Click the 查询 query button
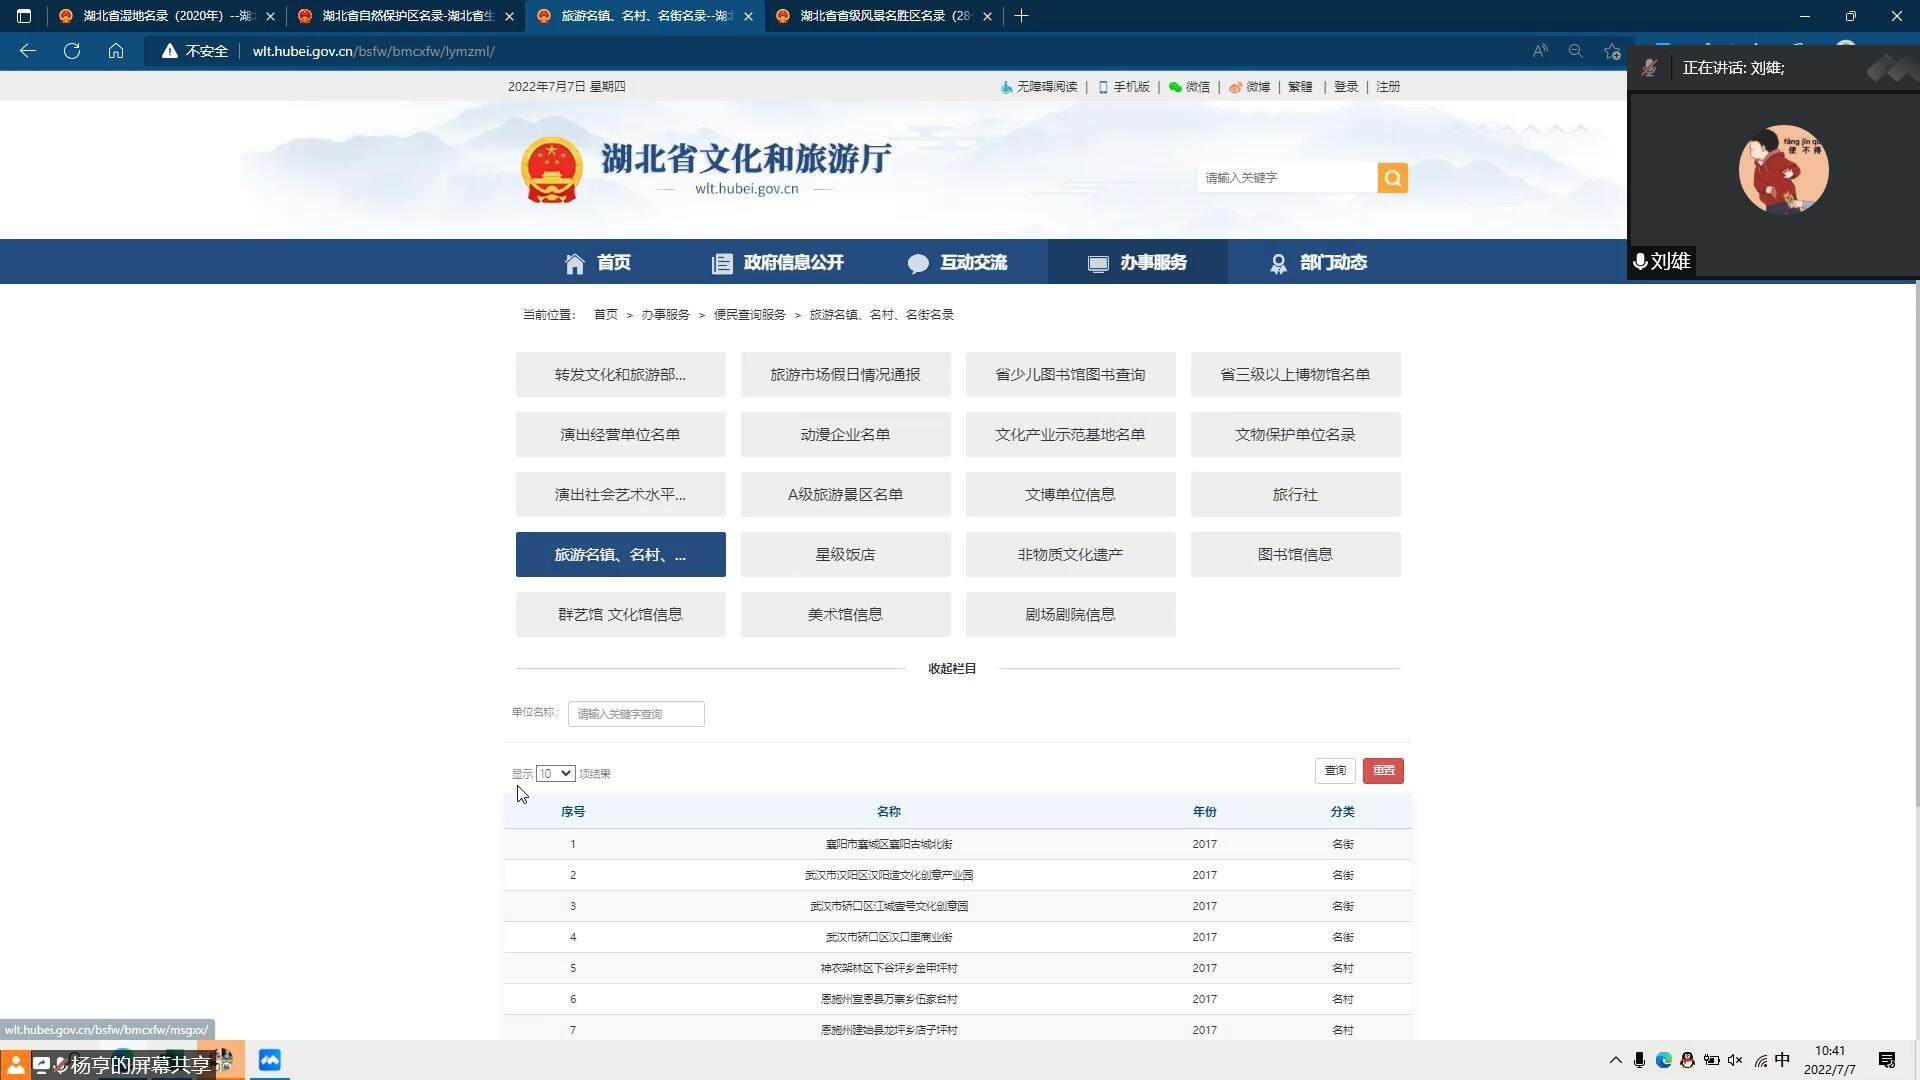This screenshot has height=1080, width=1920. click(1335, 770)
